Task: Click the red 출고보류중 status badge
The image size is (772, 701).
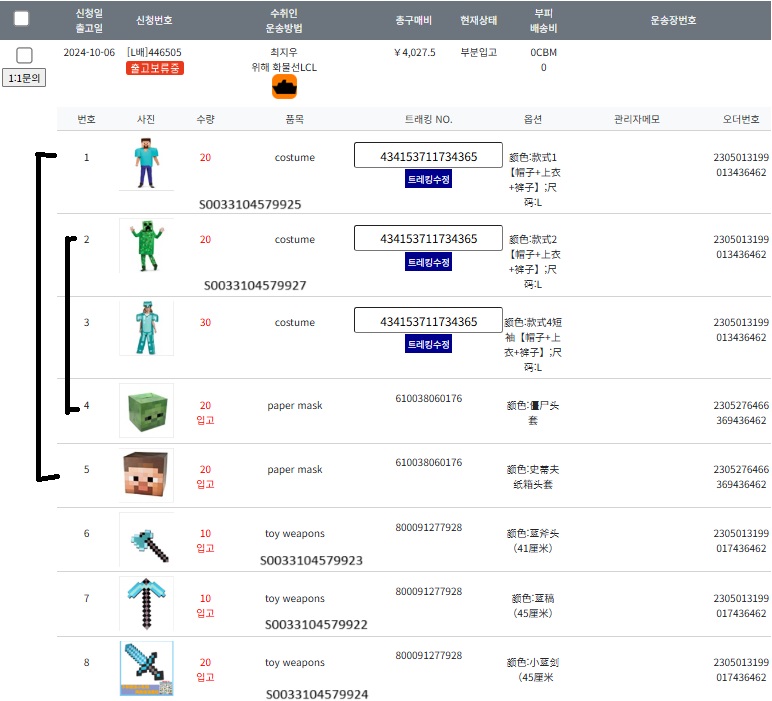Action: [x=155, y=68]
